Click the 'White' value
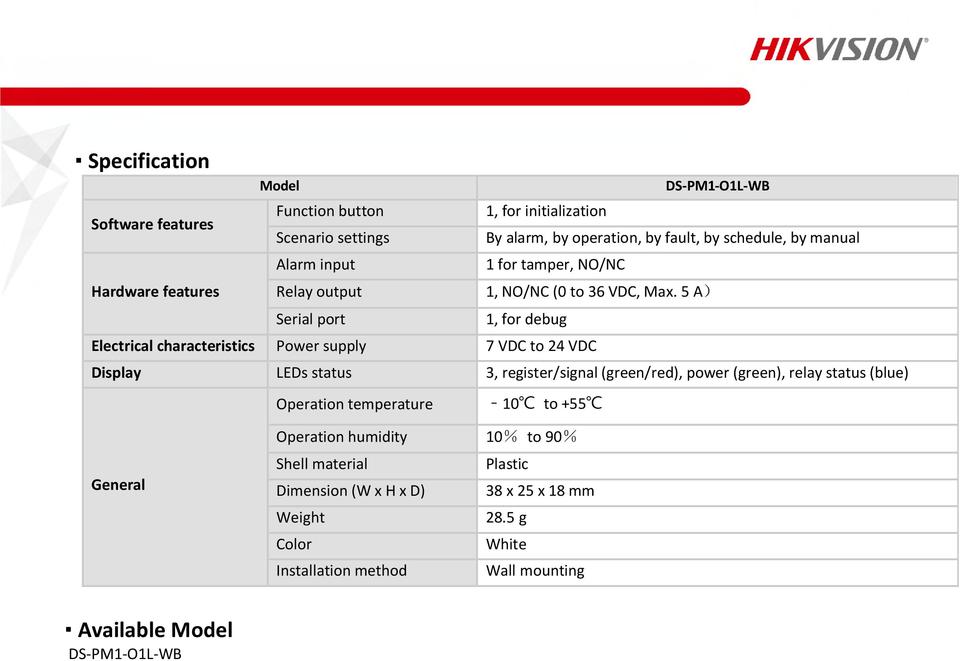This screenshot has height=661, width=960. pyautogui.click(x=506, y=545)
